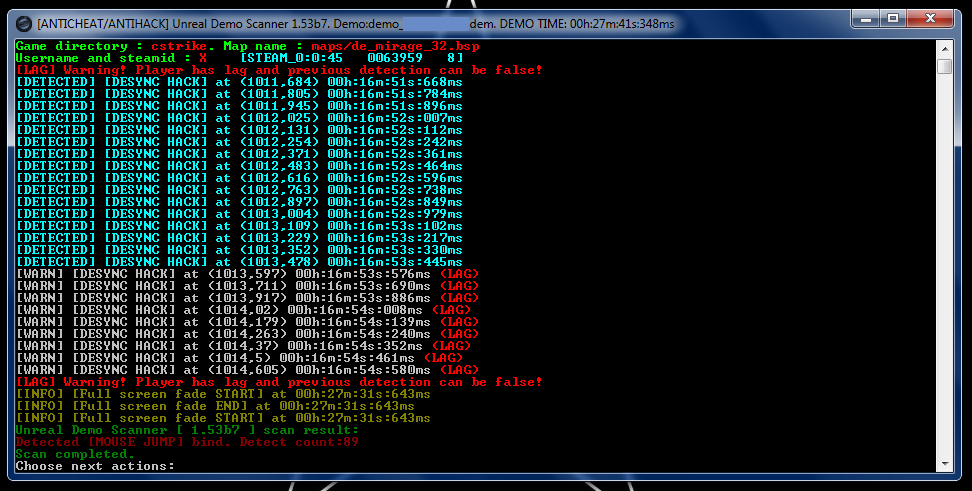Click the vertical scrollbar thumb
The image size is (972, 491).
[x=945, y=66]
